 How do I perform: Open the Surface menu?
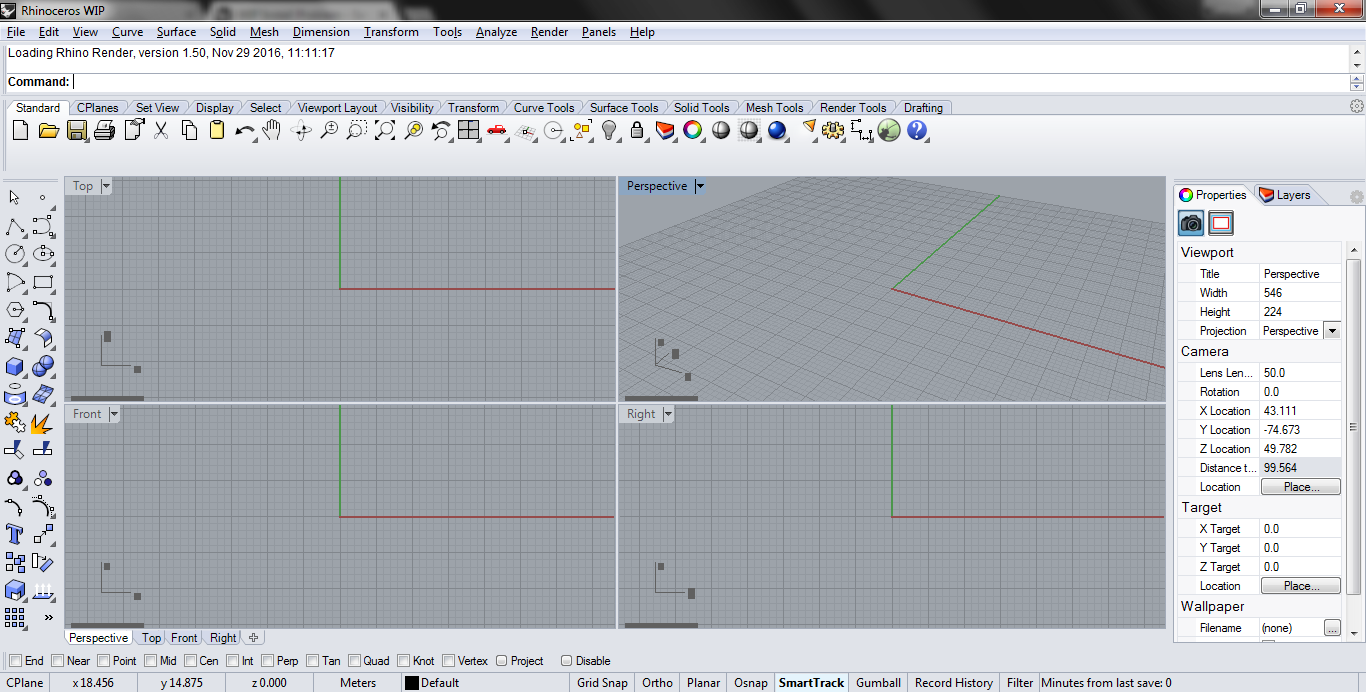[x=176, y=32]
